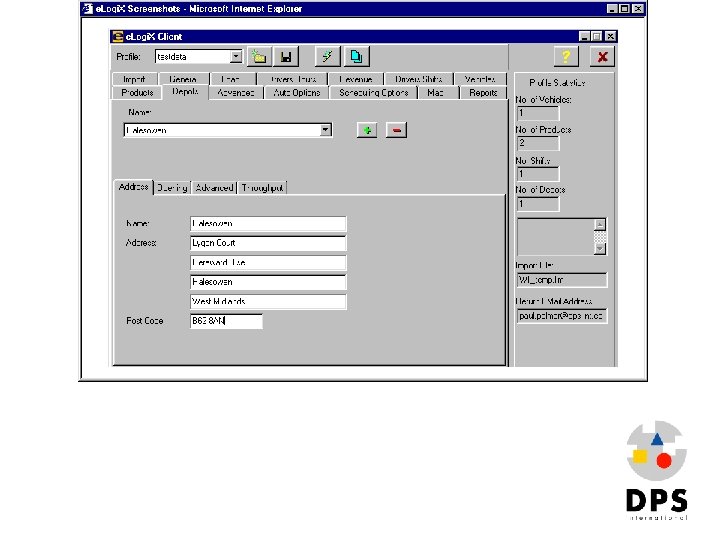The height and width of the screenshot is (540, 720).
Task: Open the Revenue tab
Action: tap(355, 79)
